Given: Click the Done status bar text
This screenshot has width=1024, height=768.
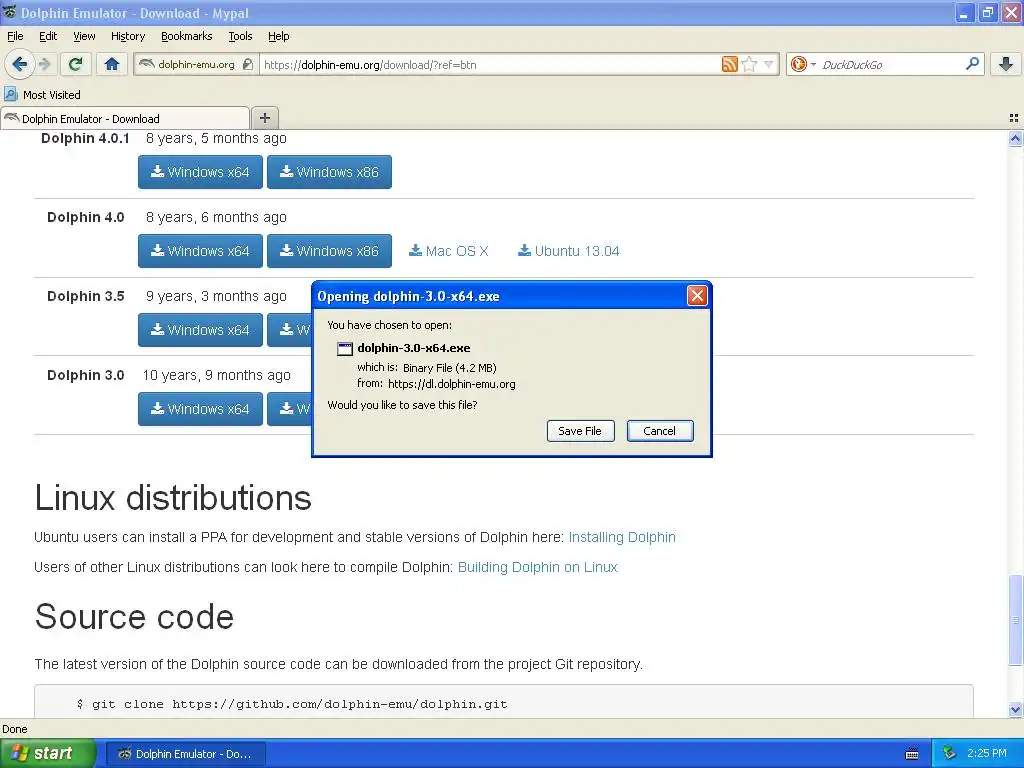Looking at the screenshot, I should click(x=14, y=729).
